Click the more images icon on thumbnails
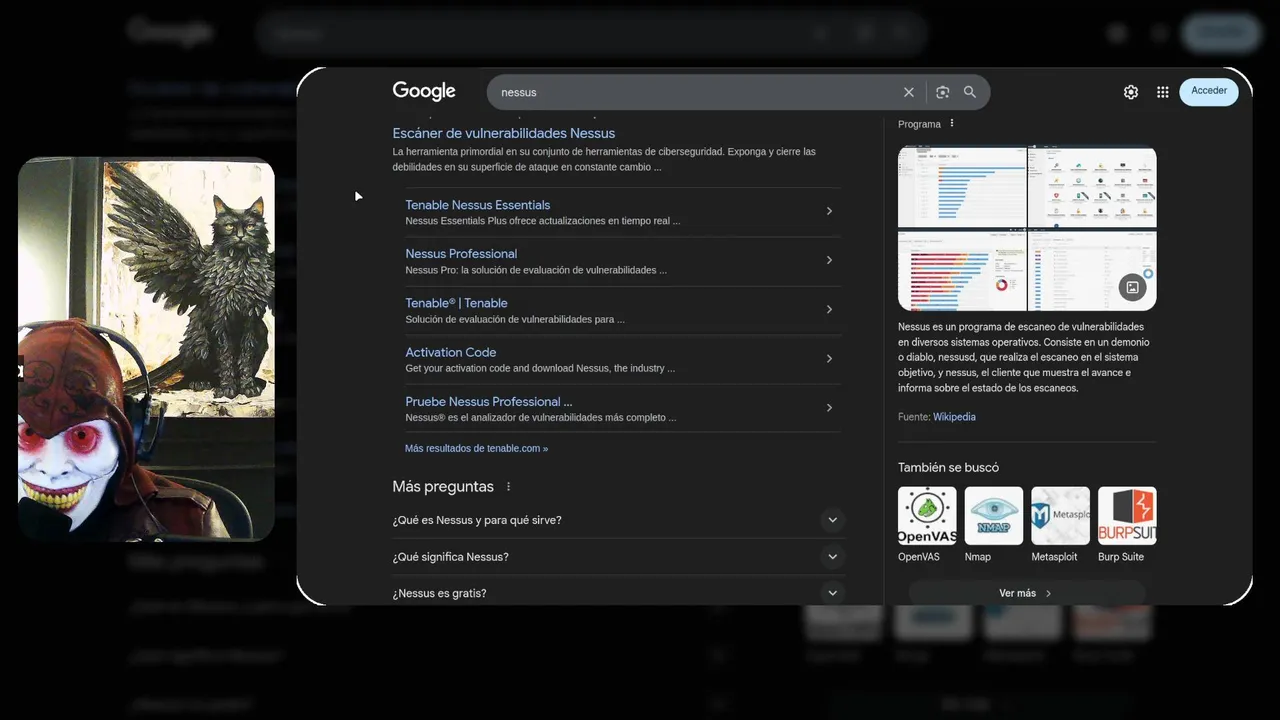1280x720 pixels. click(1132, 287)
